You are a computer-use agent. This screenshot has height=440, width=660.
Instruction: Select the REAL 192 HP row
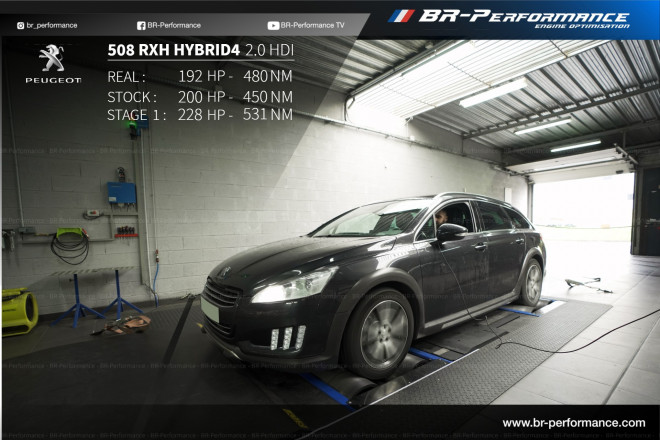[x=200, y=77]
